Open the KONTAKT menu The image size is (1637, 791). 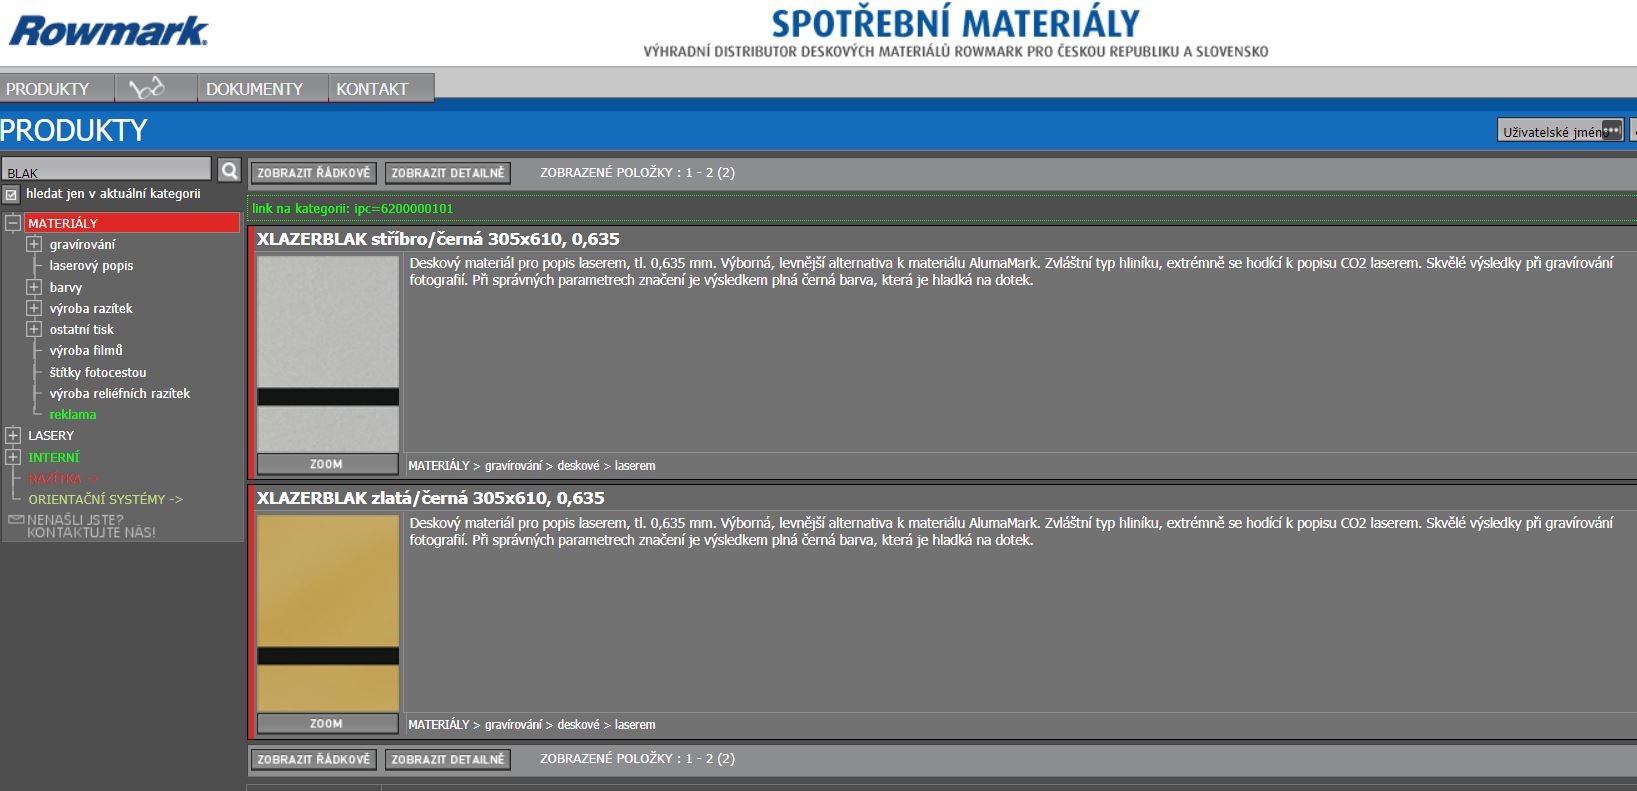tap(372, 89)
